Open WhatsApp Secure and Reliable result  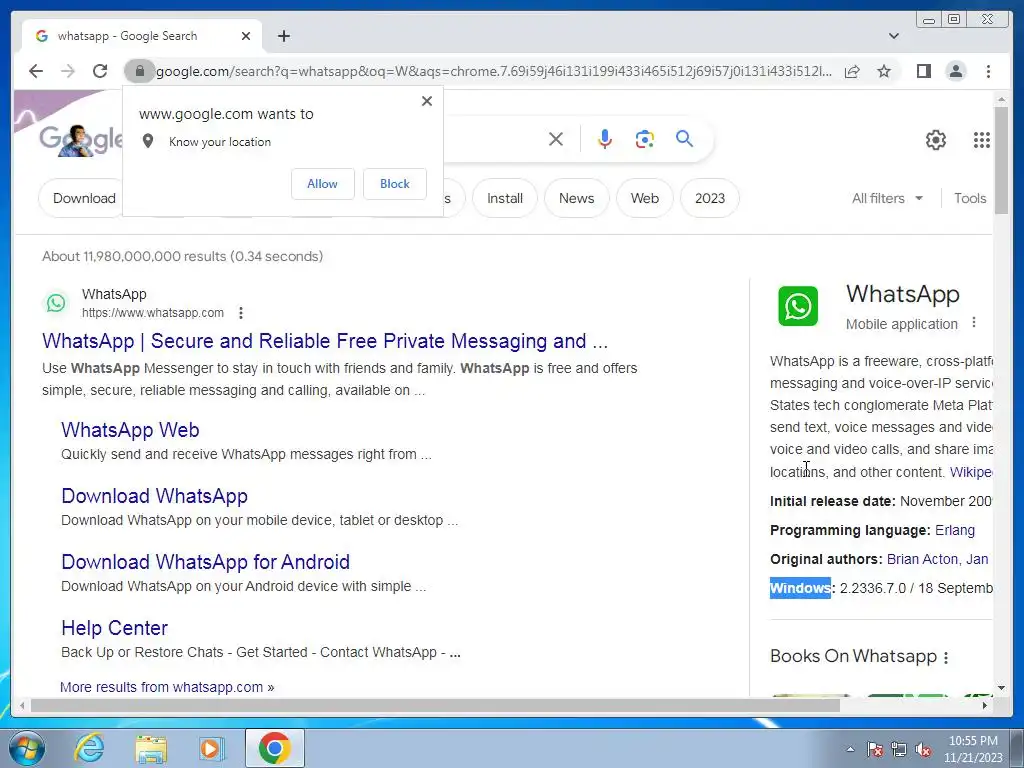pyautogui.click(x=325, y=341)
